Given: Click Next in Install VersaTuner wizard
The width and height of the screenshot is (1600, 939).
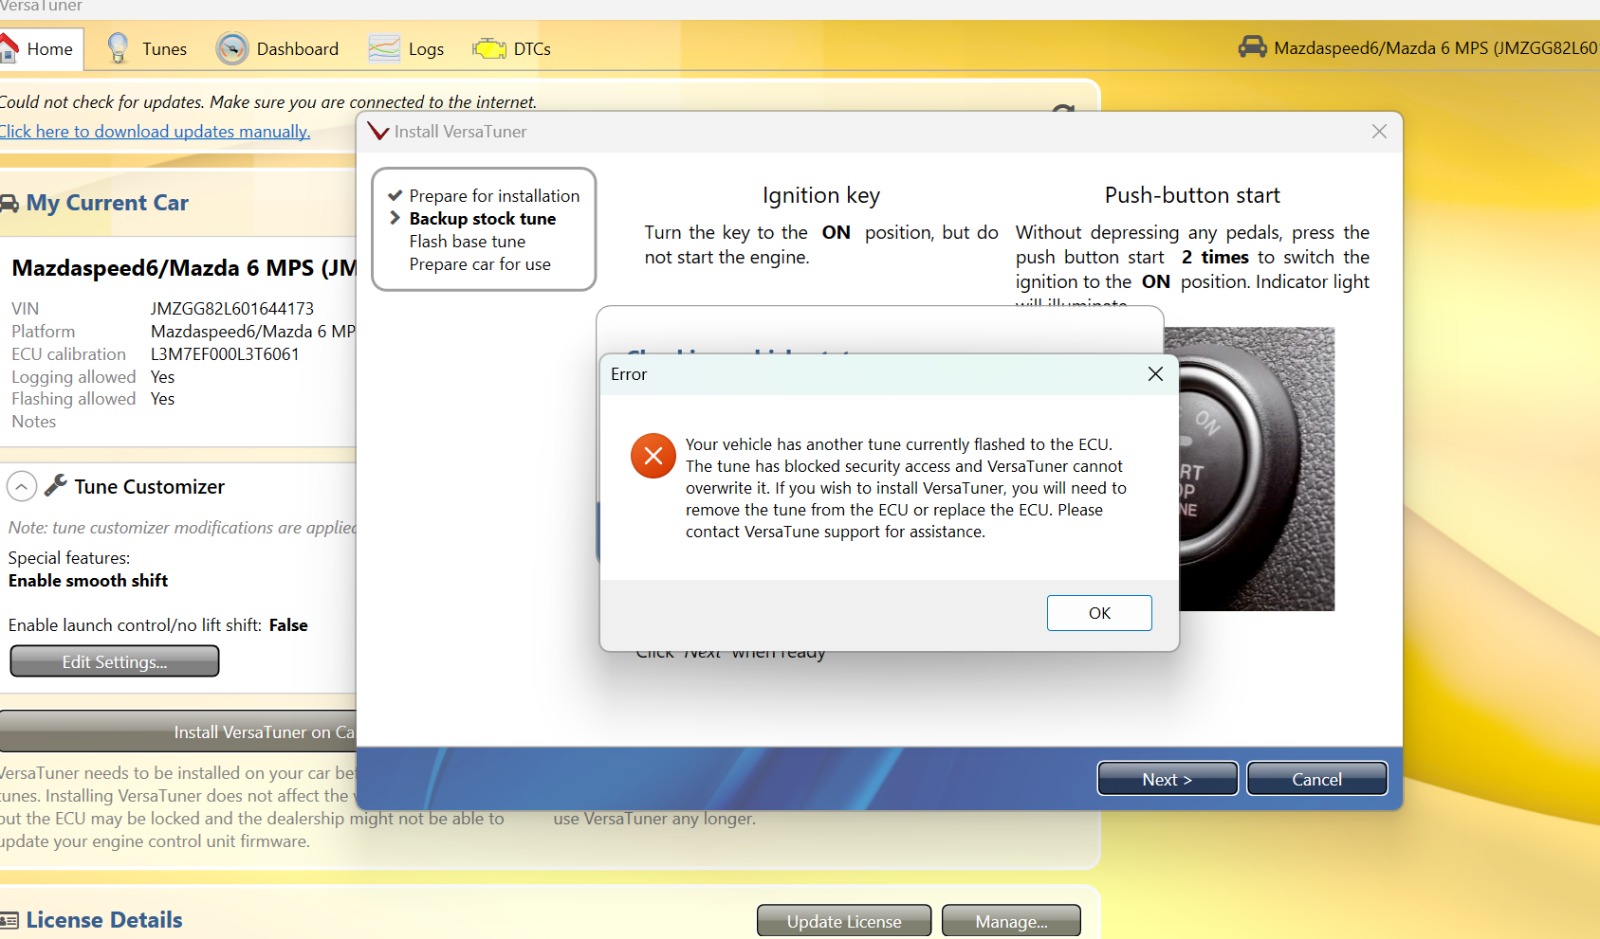Looking at the screenshot, I should pyautogui.click(x=1167, y=779).
